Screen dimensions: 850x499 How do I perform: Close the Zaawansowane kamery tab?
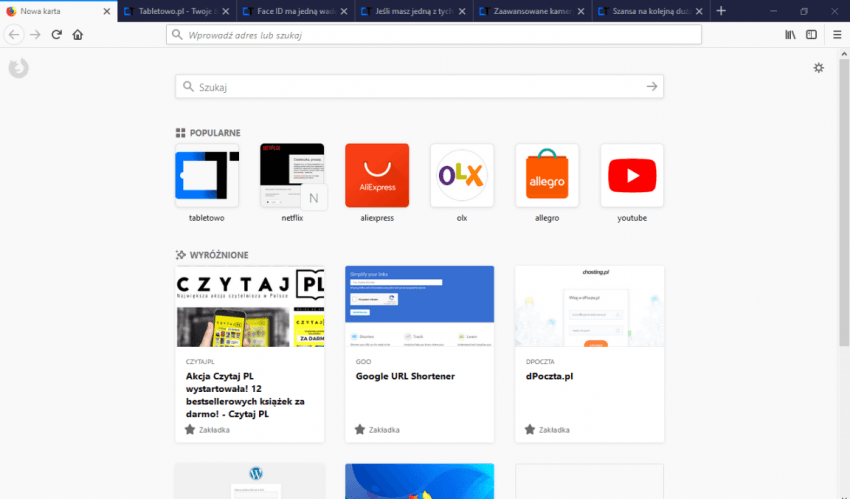tap(581, 11)
